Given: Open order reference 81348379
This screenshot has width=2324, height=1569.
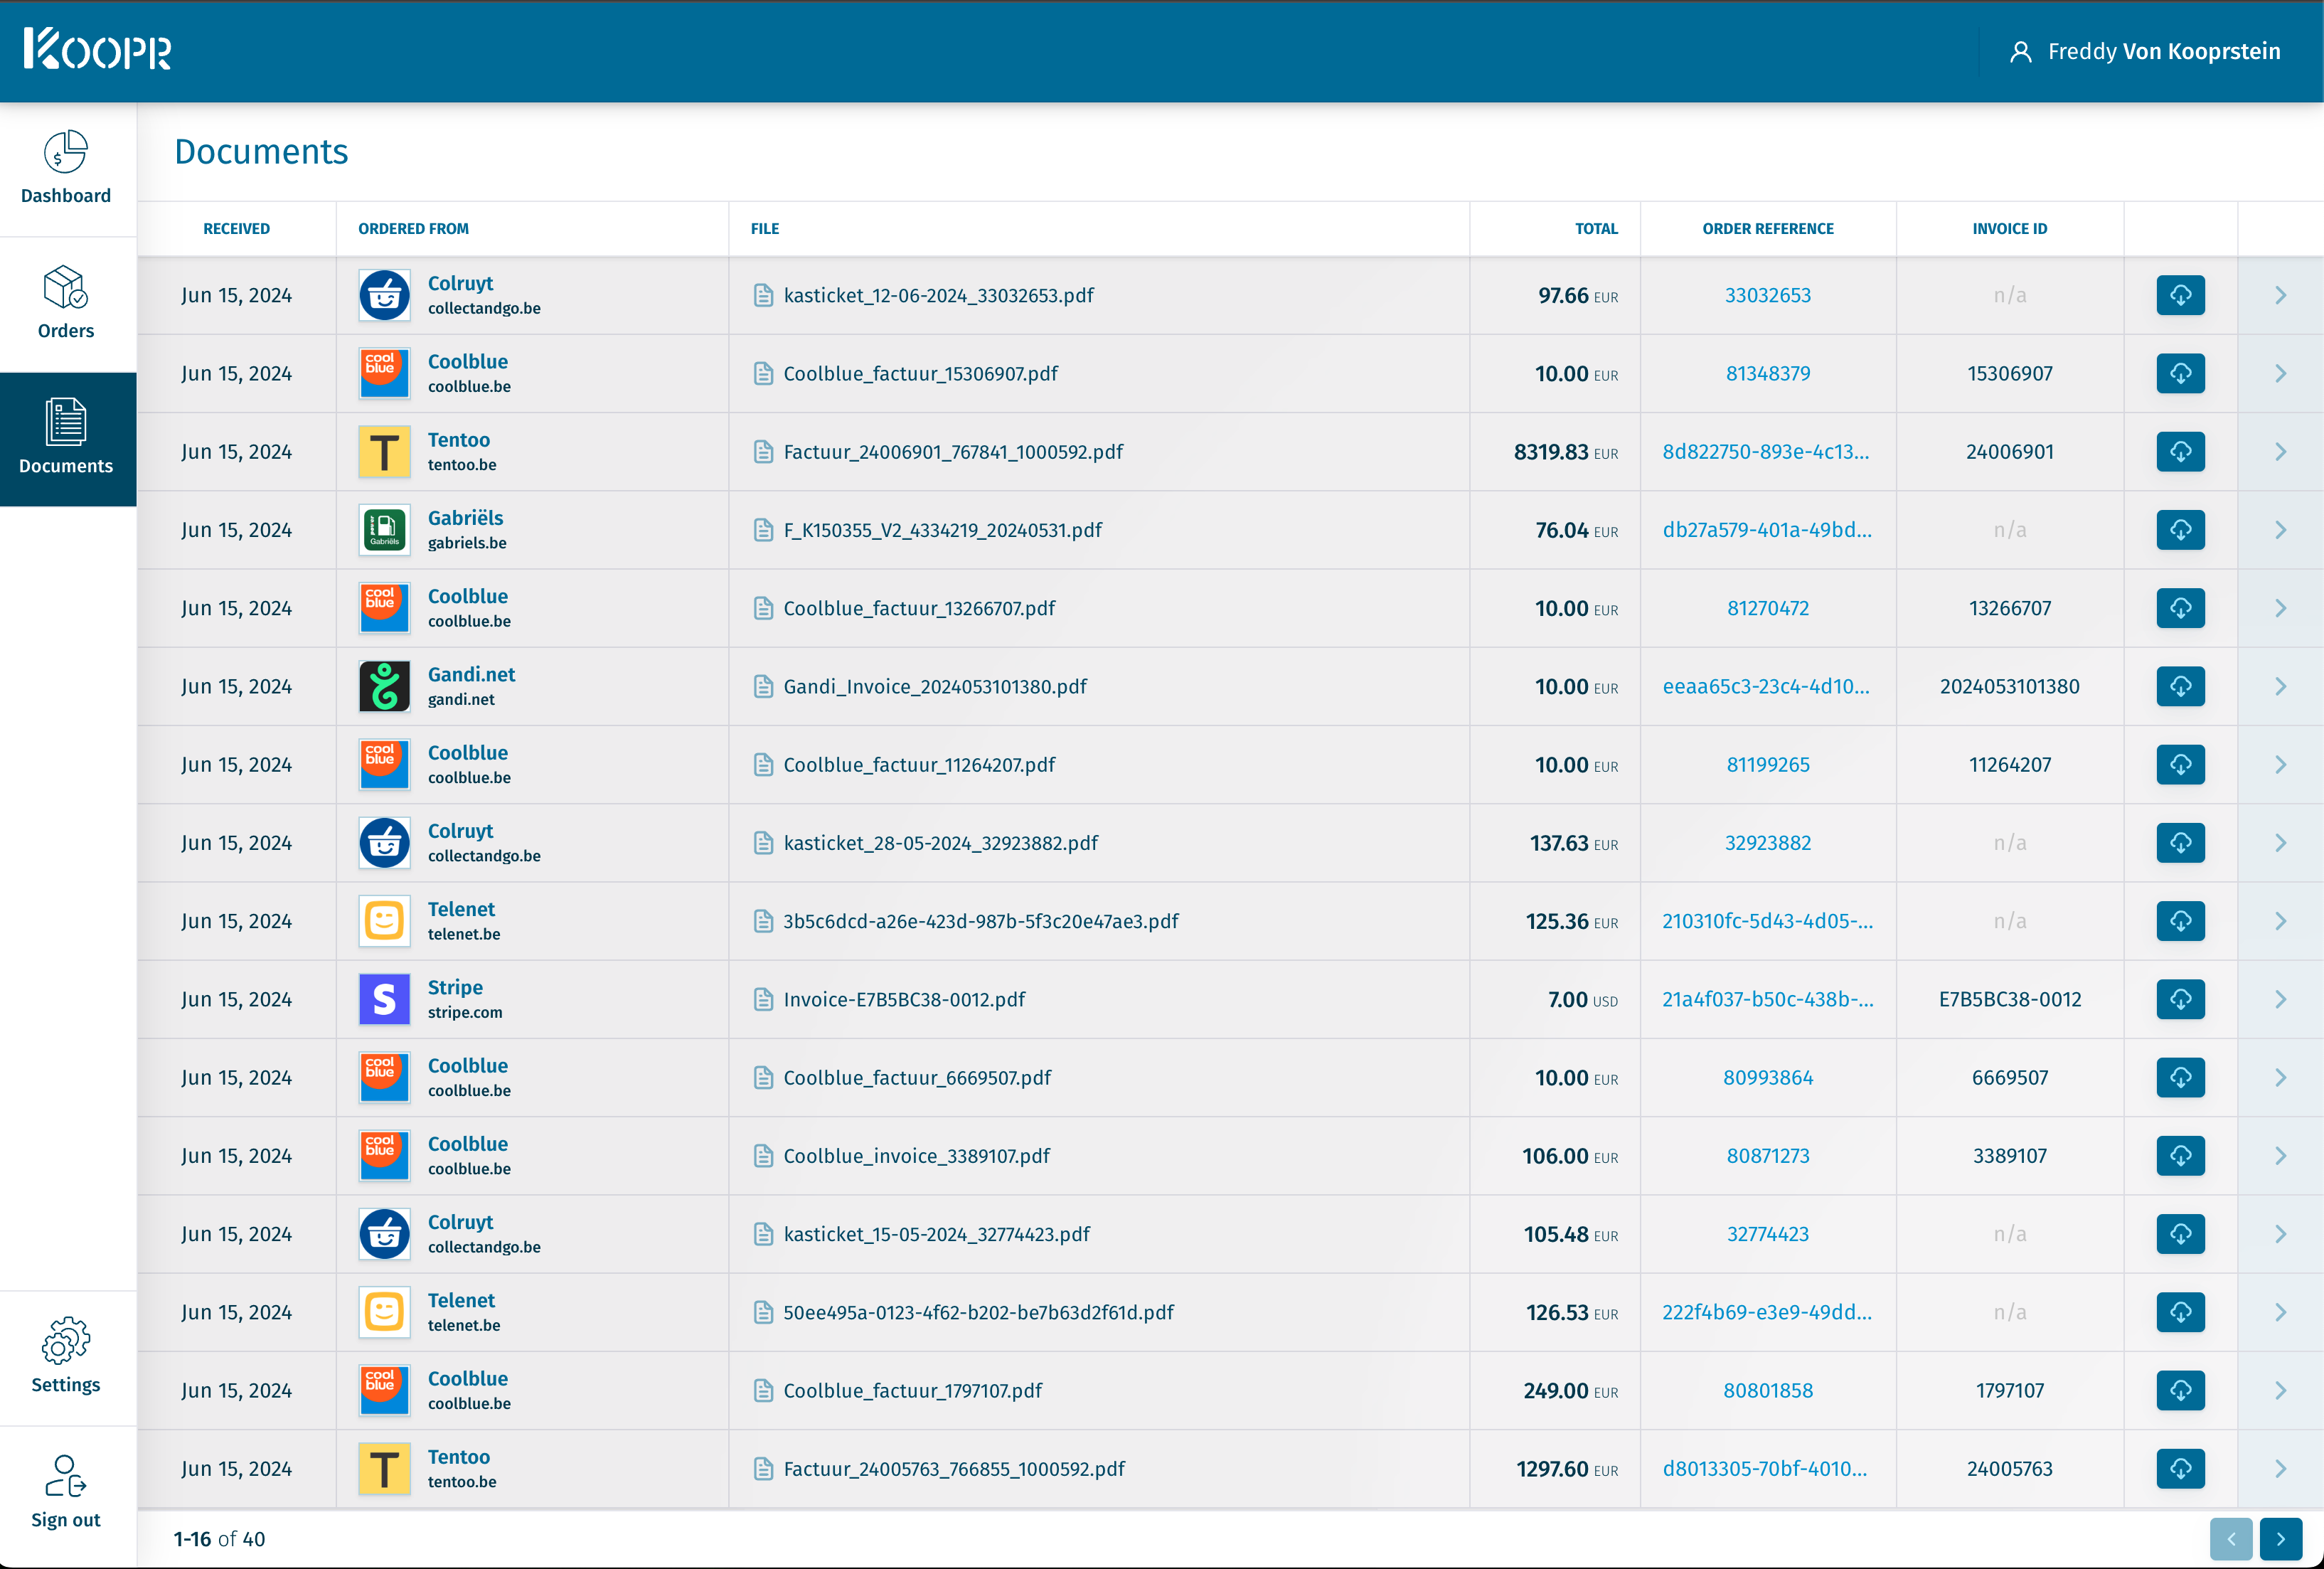Looking at the screenshot, I should tap(1767, 373).
